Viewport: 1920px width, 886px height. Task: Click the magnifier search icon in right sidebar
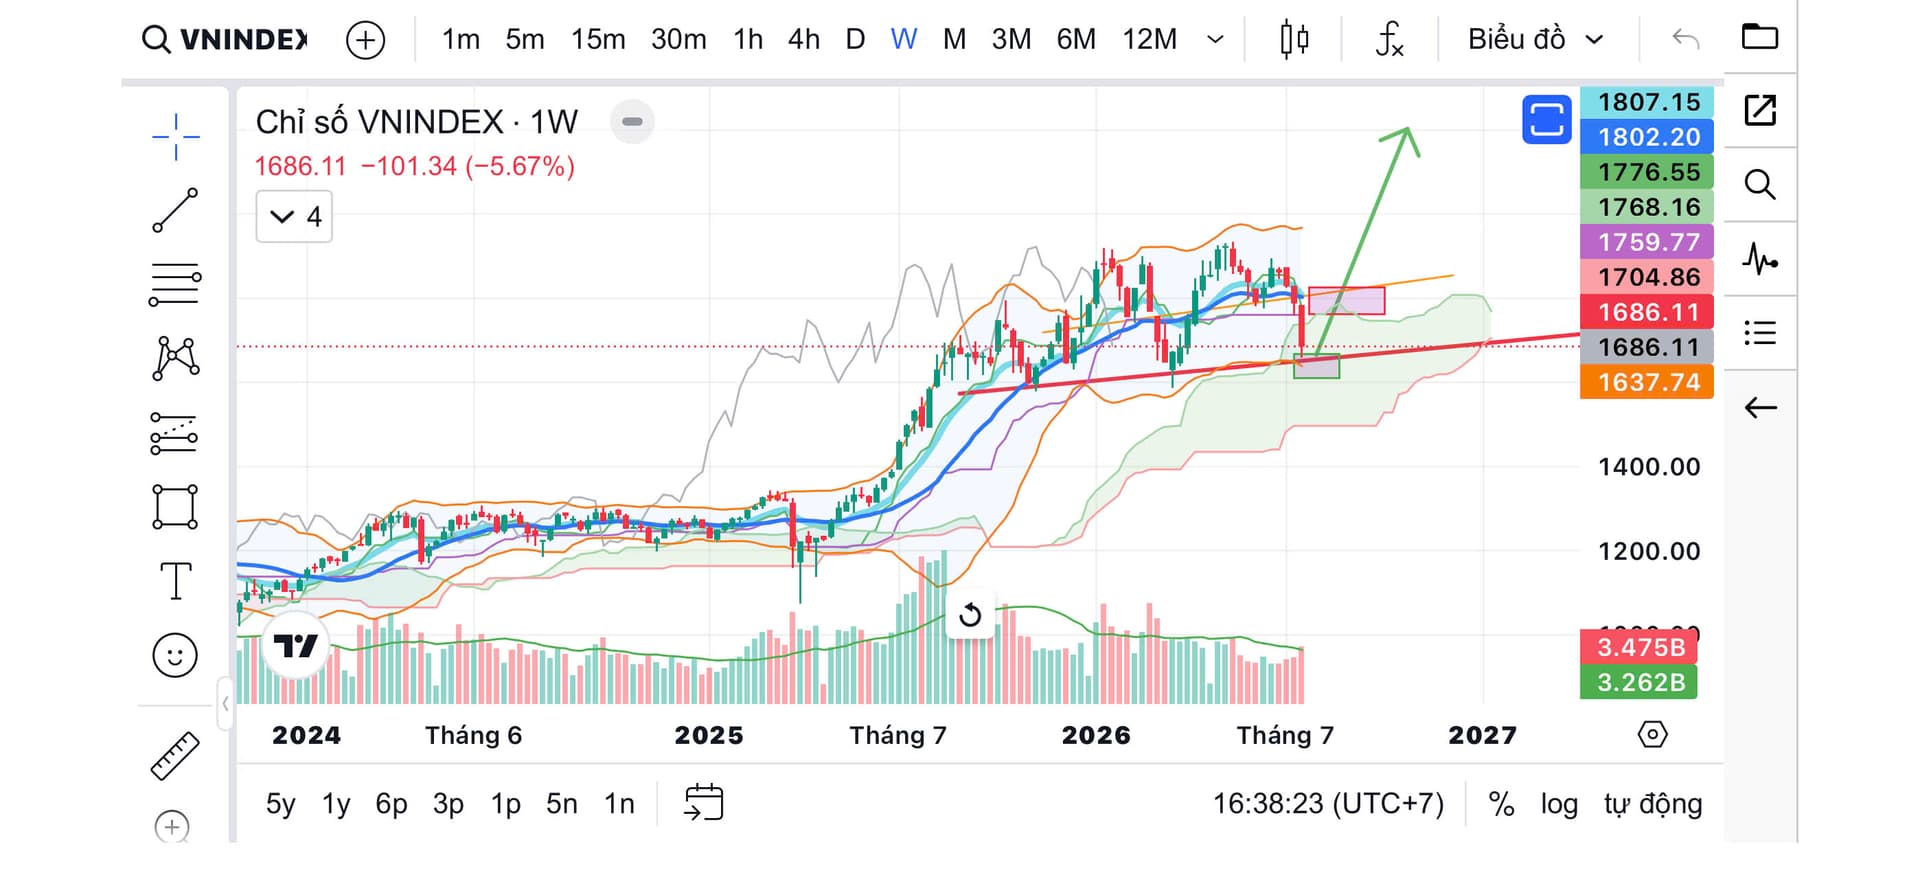tap(1760, 184)
